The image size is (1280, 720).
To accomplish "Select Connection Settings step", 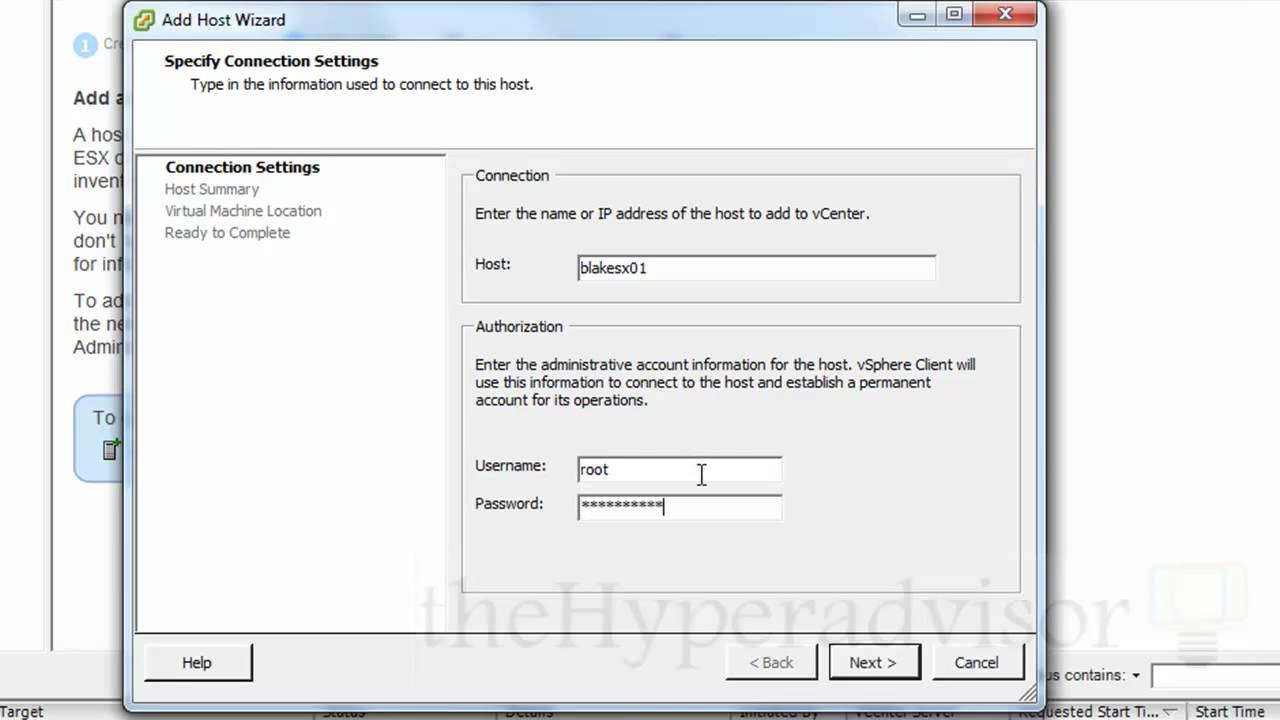I will (x=243, y=167).
